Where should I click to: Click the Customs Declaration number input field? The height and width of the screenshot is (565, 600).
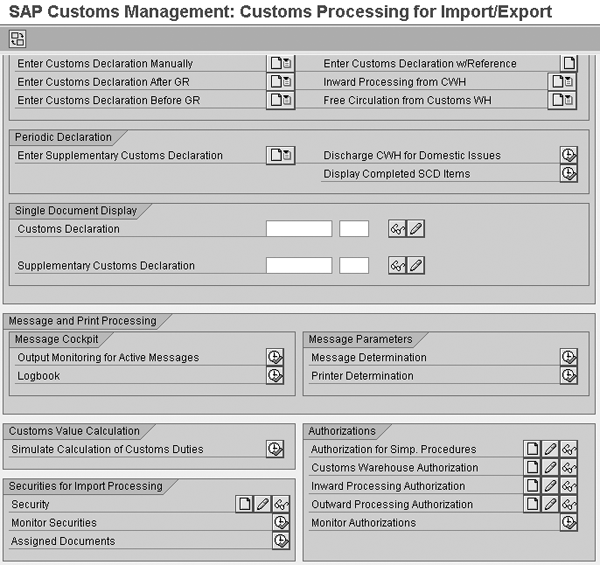tap(299, 229)
